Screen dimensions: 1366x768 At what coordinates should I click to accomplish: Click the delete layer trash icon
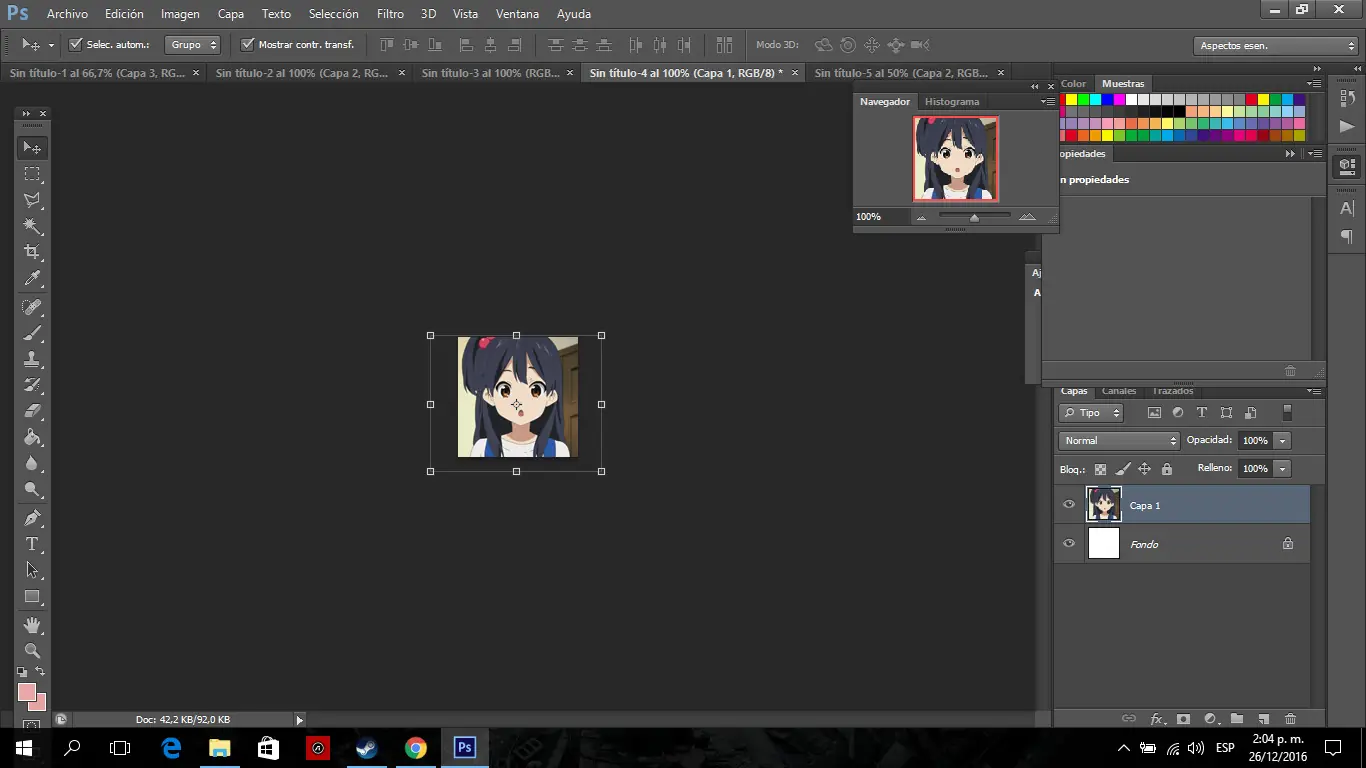pos(1290,718)
